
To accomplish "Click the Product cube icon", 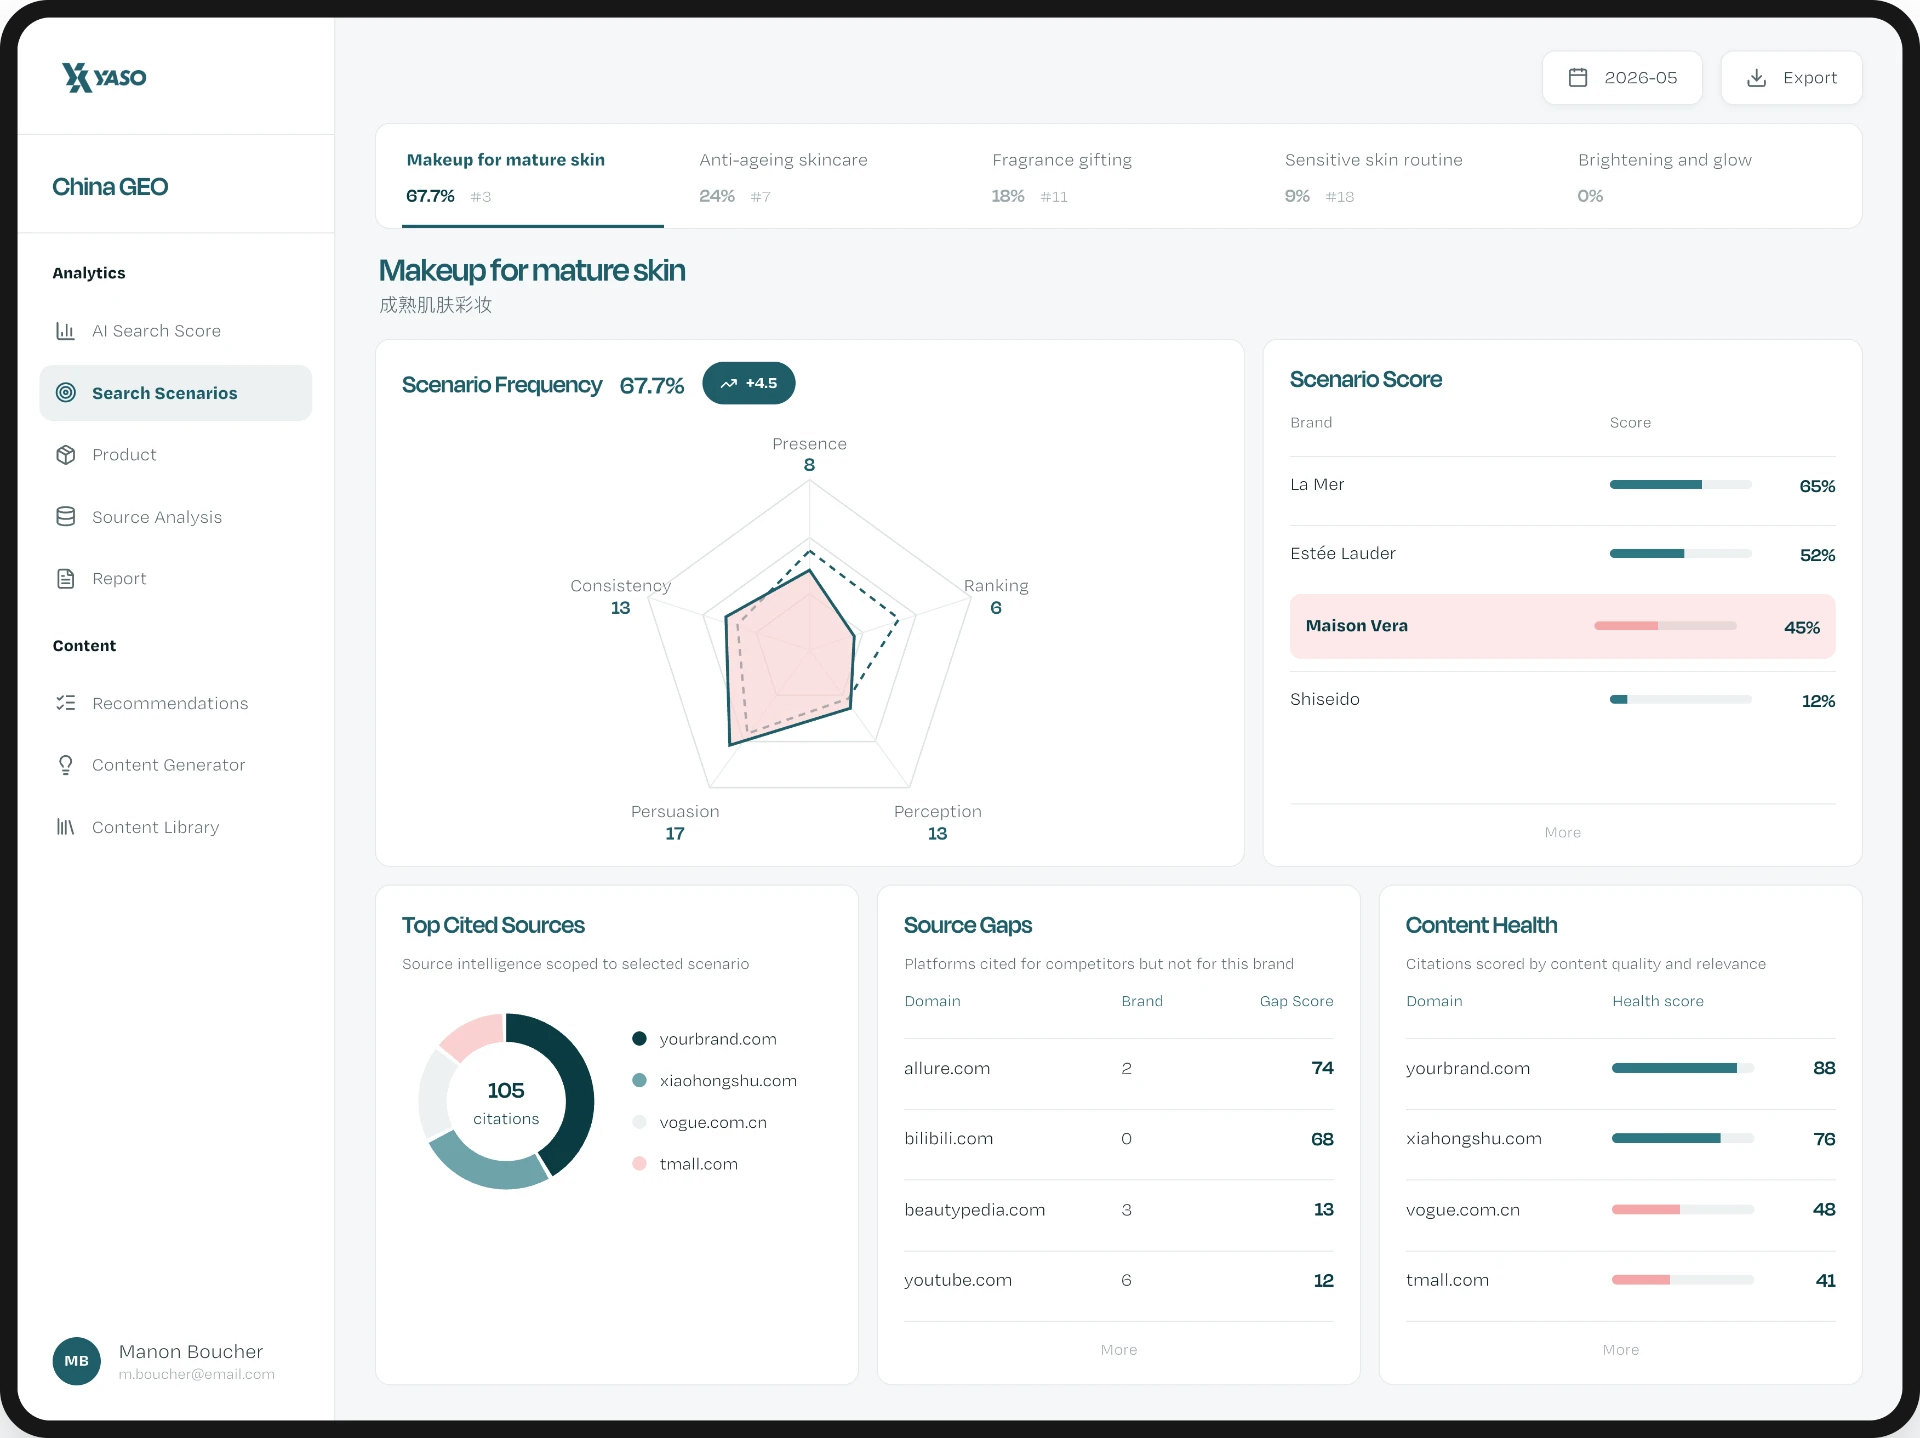I will [x=66, y=455].
